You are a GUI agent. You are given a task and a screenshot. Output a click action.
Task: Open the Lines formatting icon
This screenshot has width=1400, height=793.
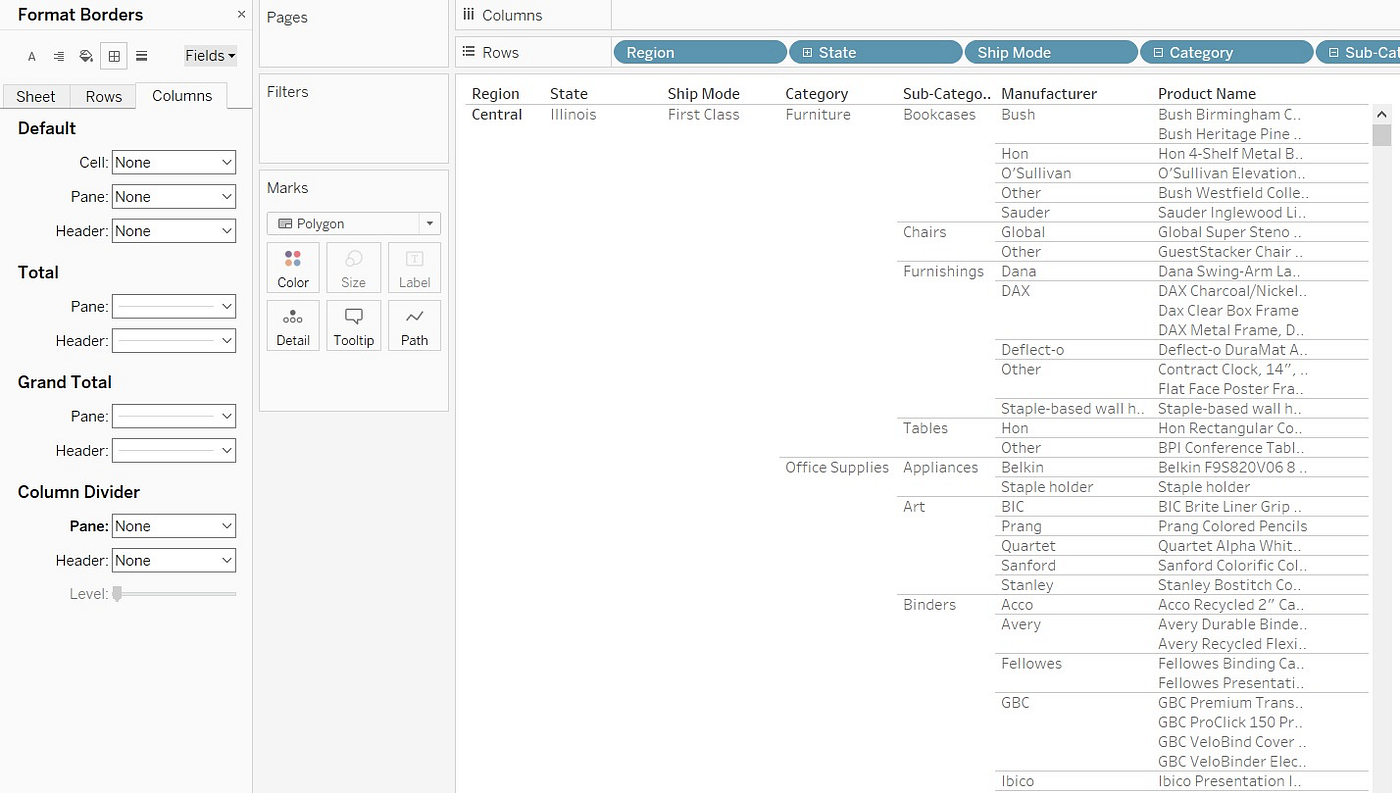point(141,56)
